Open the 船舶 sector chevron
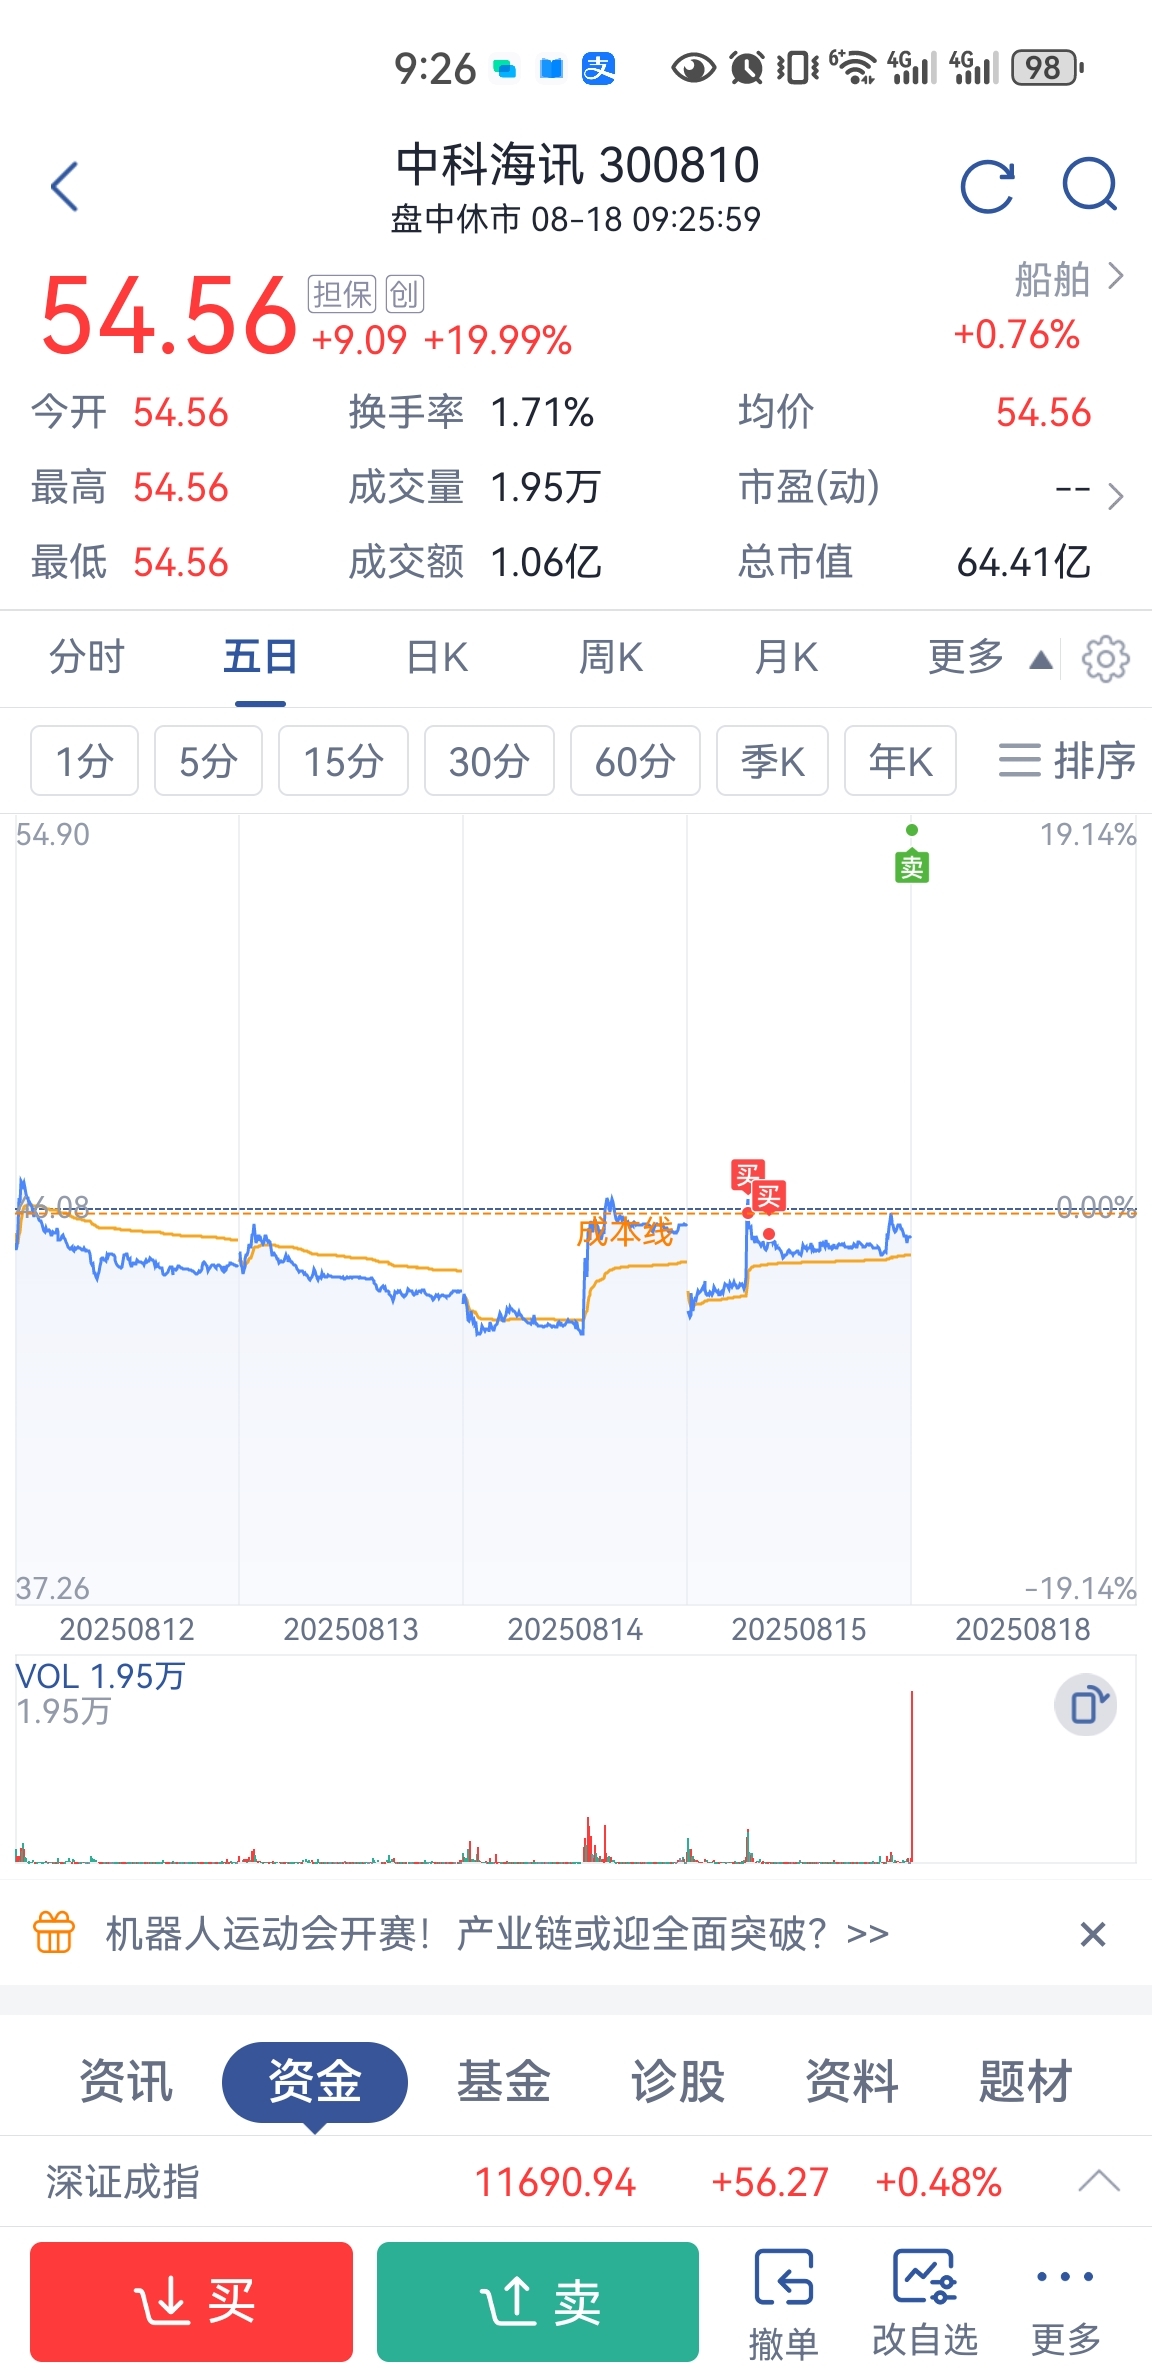 coord(1116,276)
